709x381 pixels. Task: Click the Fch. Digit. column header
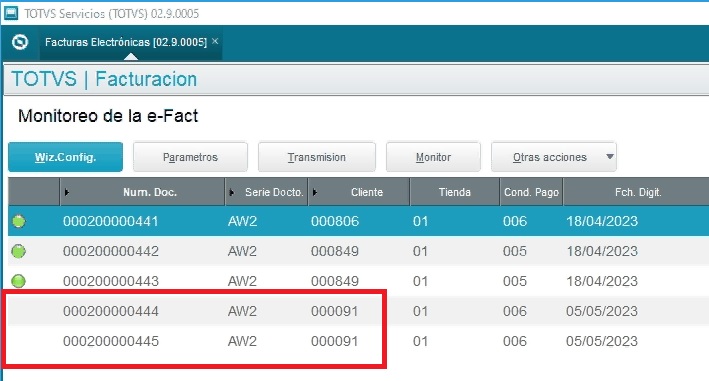tap(638, 192)
